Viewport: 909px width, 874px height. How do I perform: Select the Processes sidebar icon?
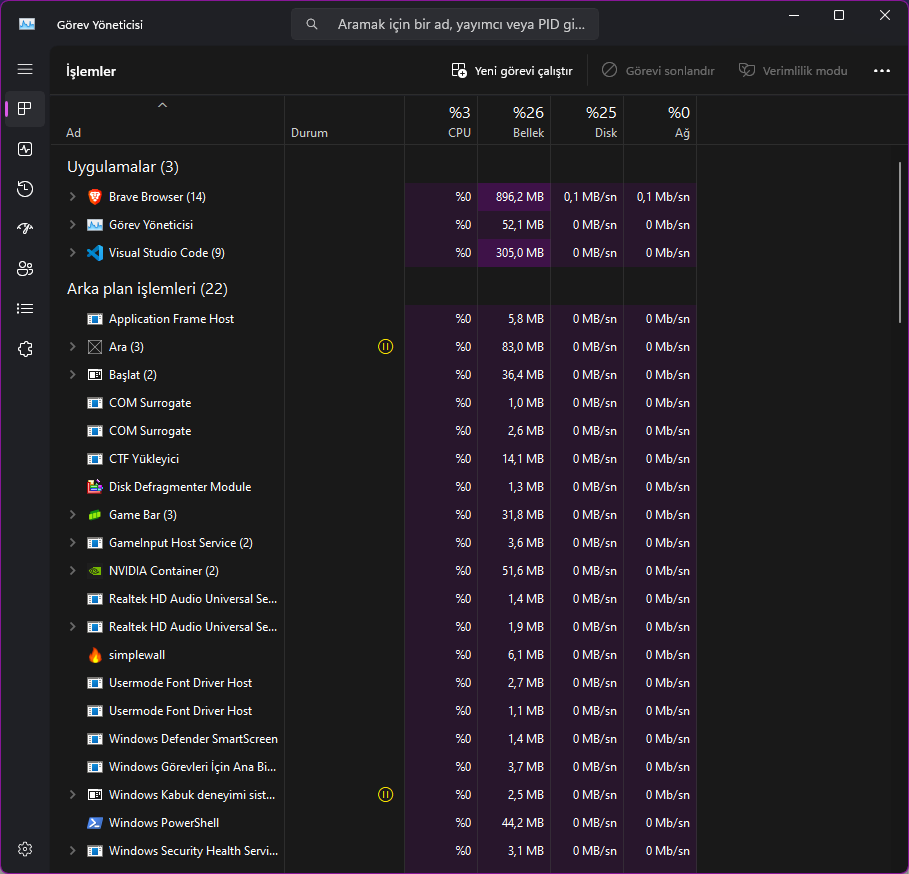(x=25, y=109)
